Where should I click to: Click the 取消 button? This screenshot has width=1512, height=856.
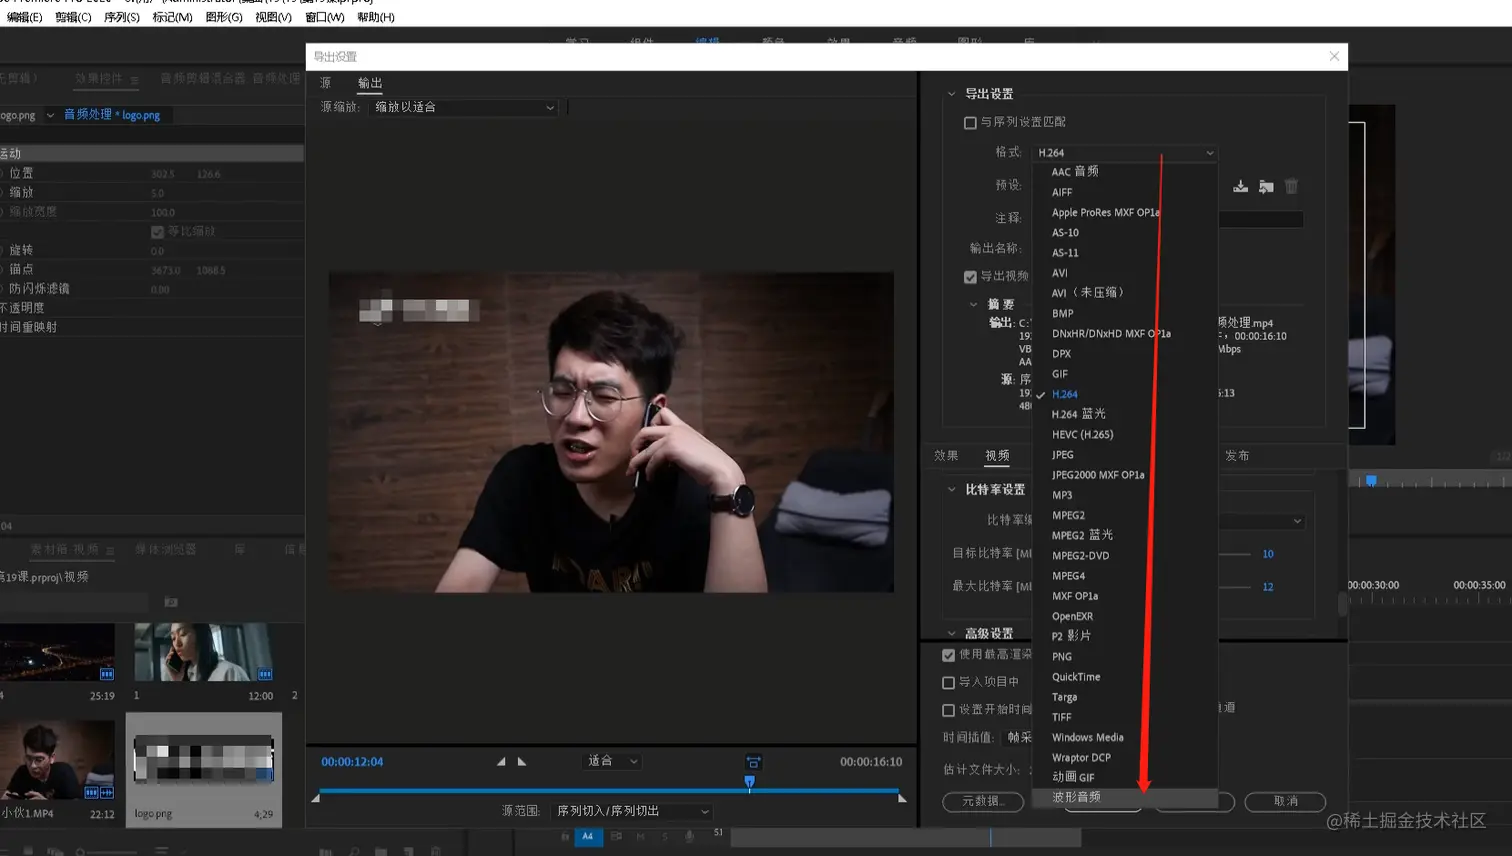tap(1285, 802)
